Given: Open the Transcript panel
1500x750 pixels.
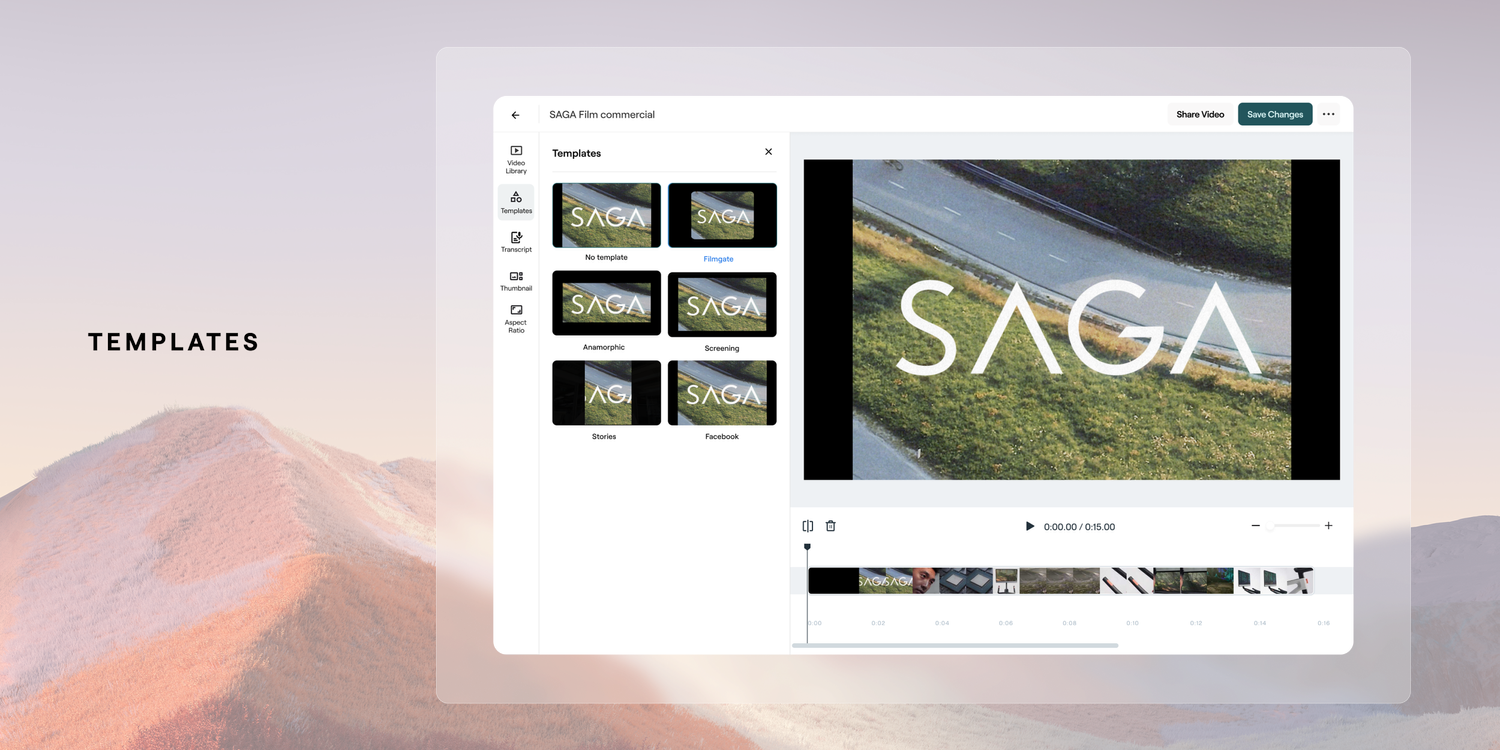Looking at the screenshot, I should (516, 242).
